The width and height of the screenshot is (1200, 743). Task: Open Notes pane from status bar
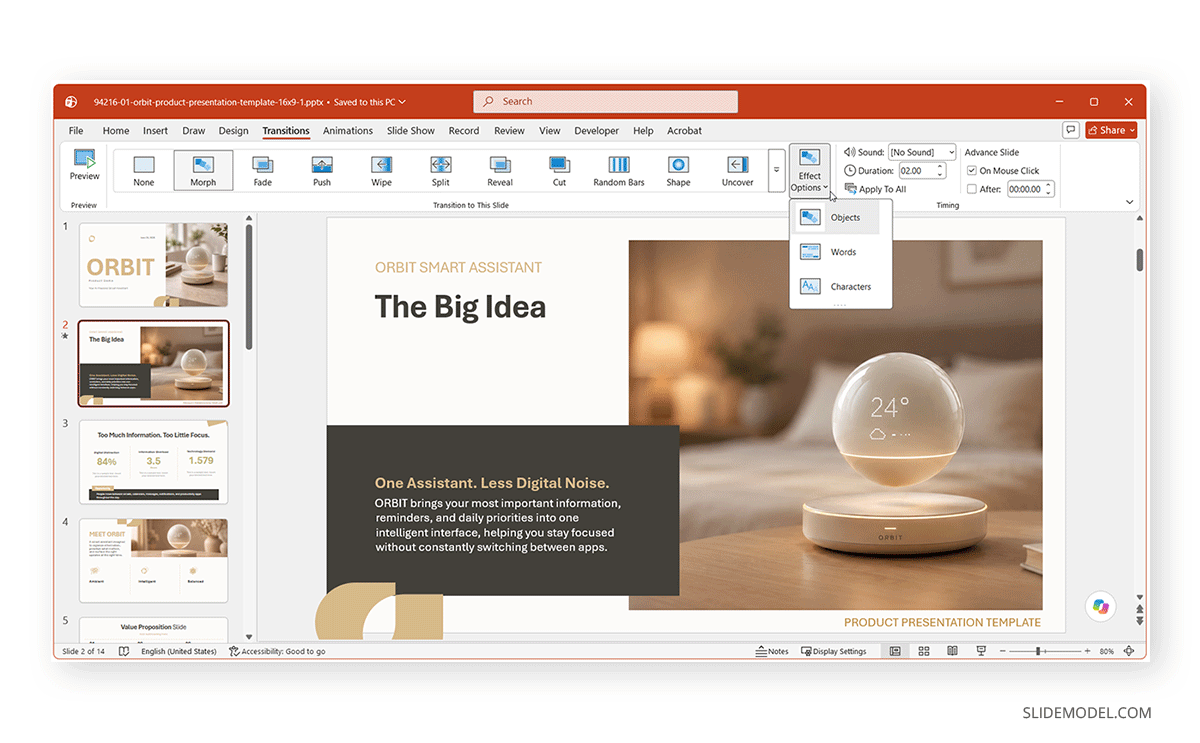tap(772, 651)
